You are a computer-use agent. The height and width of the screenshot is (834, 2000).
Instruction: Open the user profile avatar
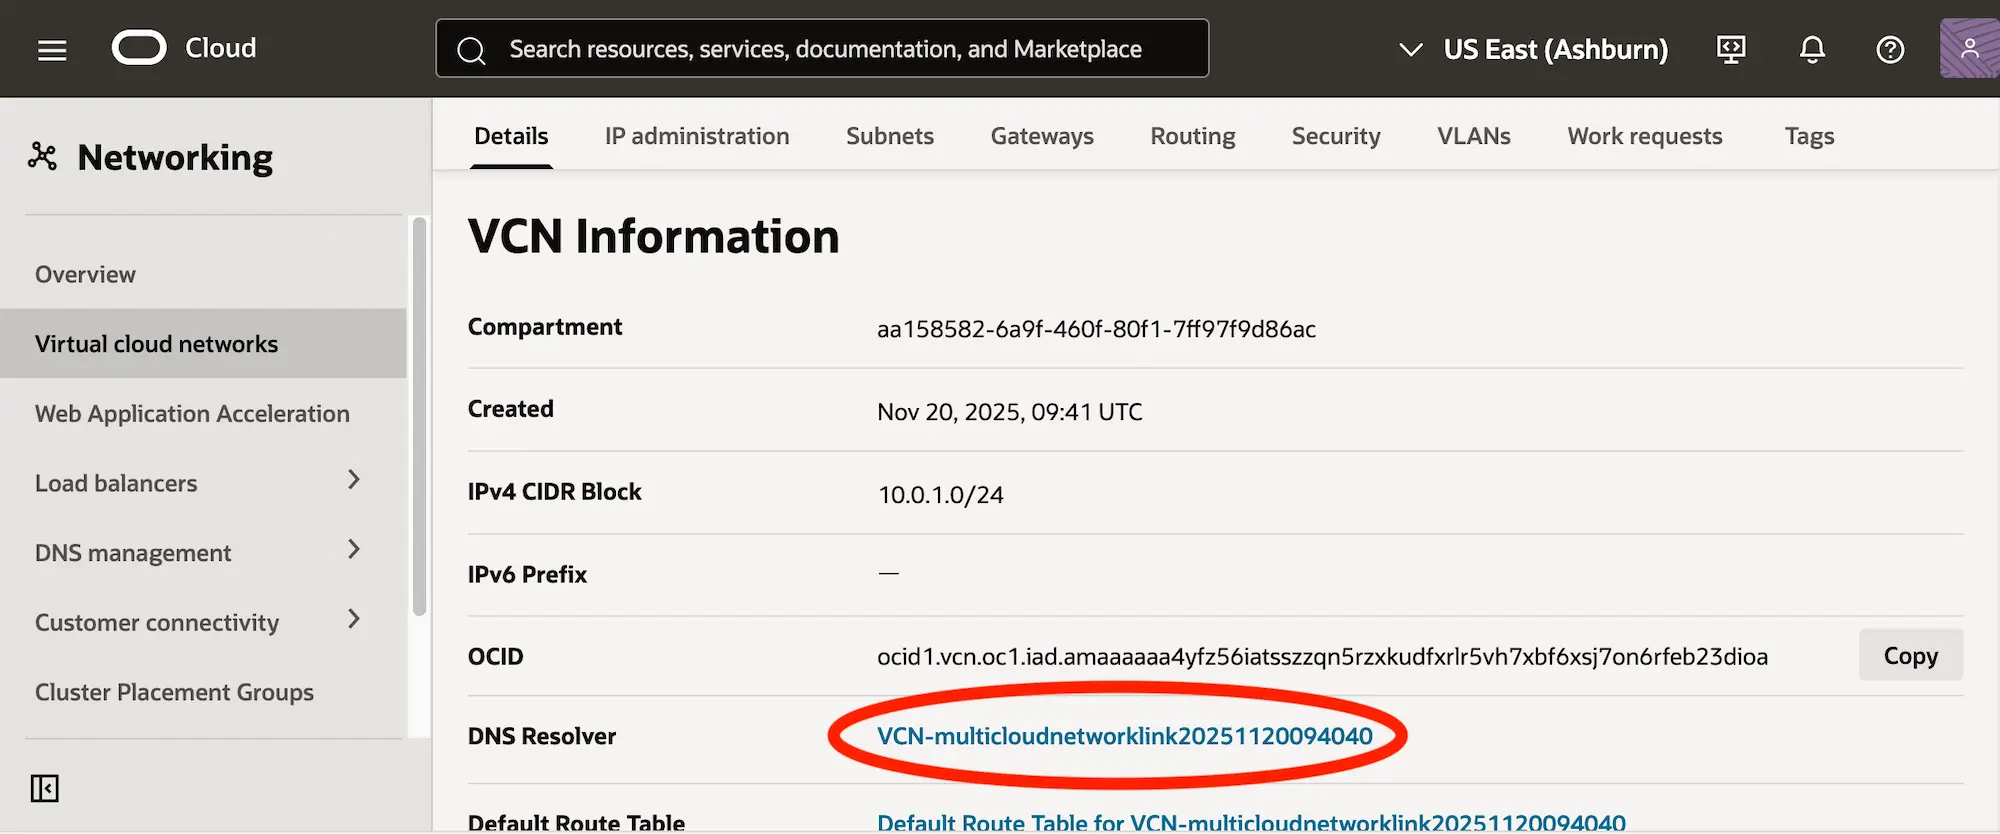[x=1969, y=48]
